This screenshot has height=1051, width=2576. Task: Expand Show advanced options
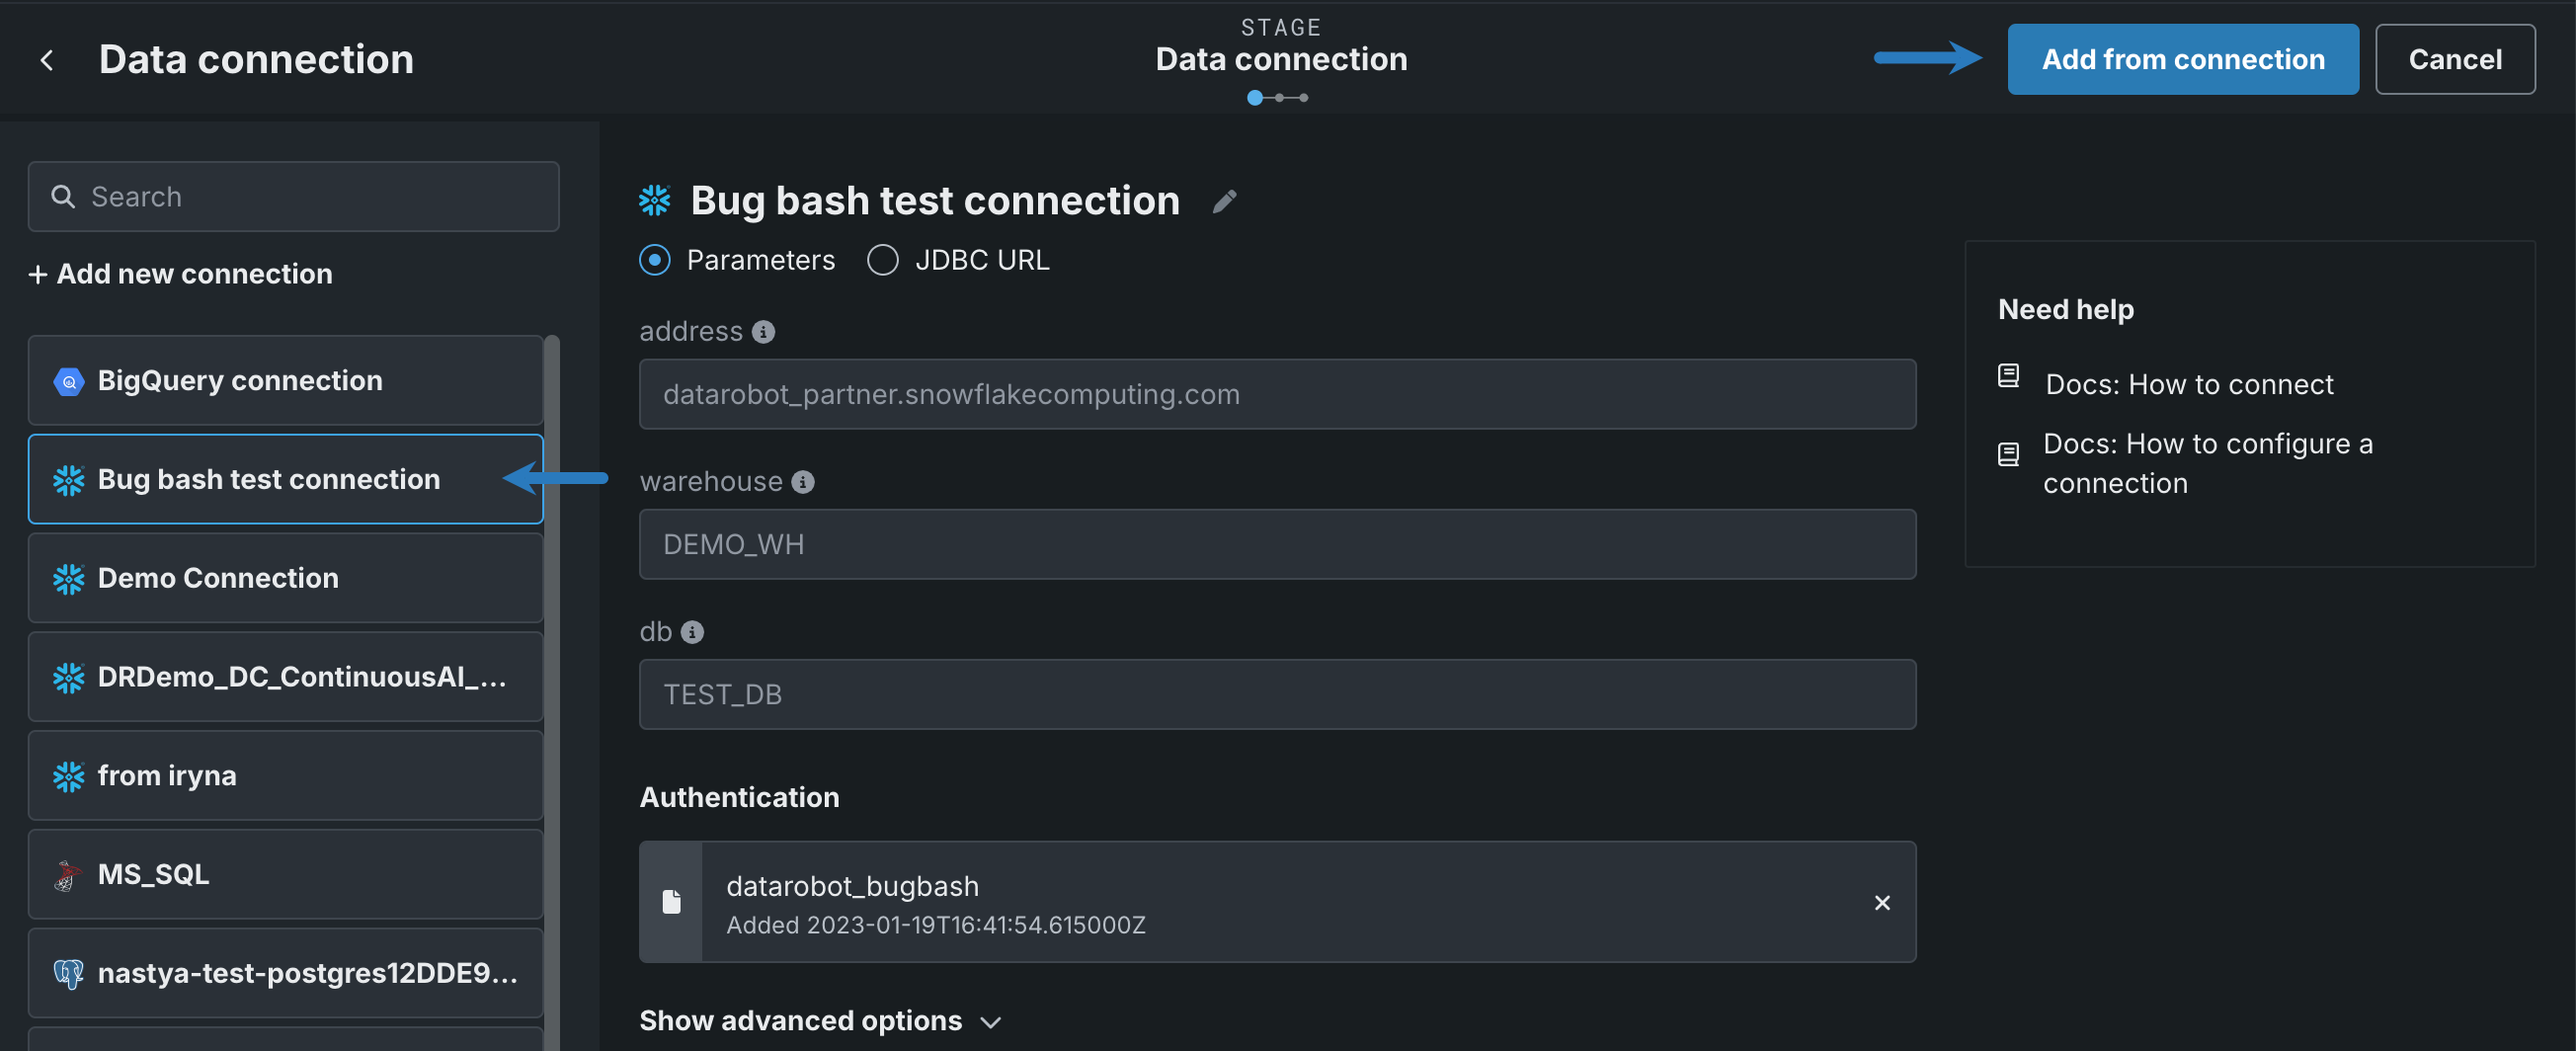(819, 1020)
